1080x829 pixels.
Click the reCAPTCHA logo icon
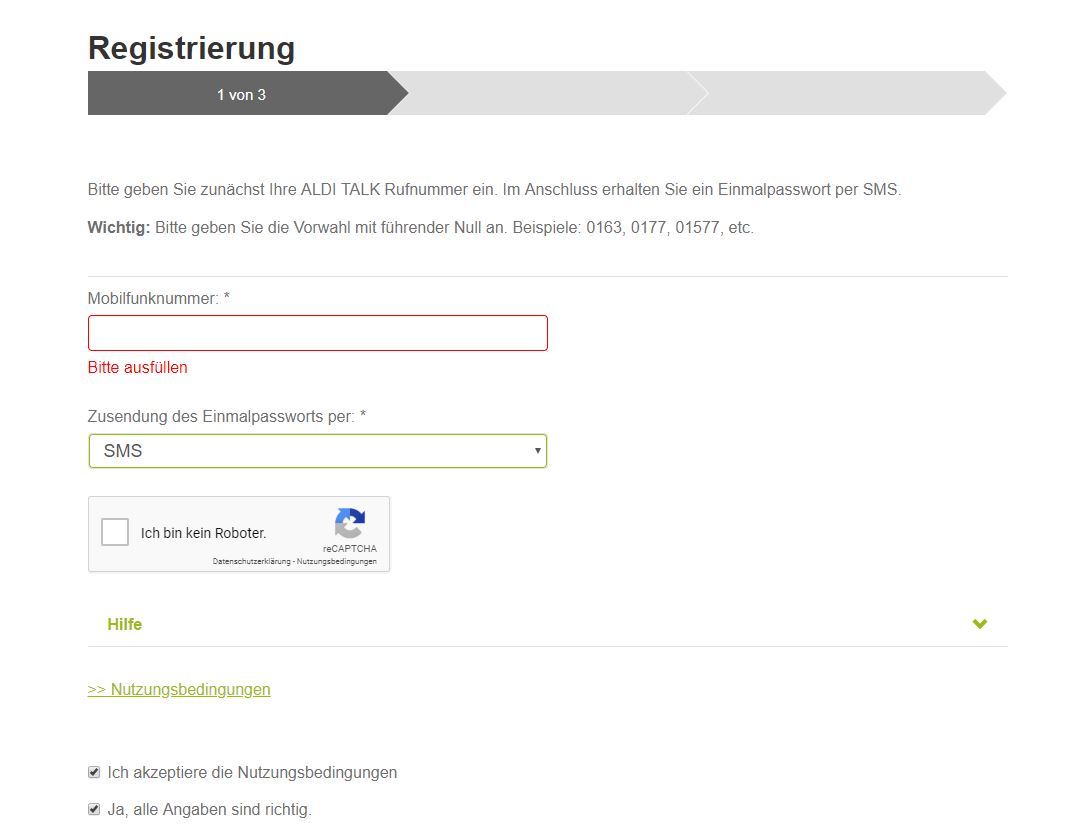(350, 524)
